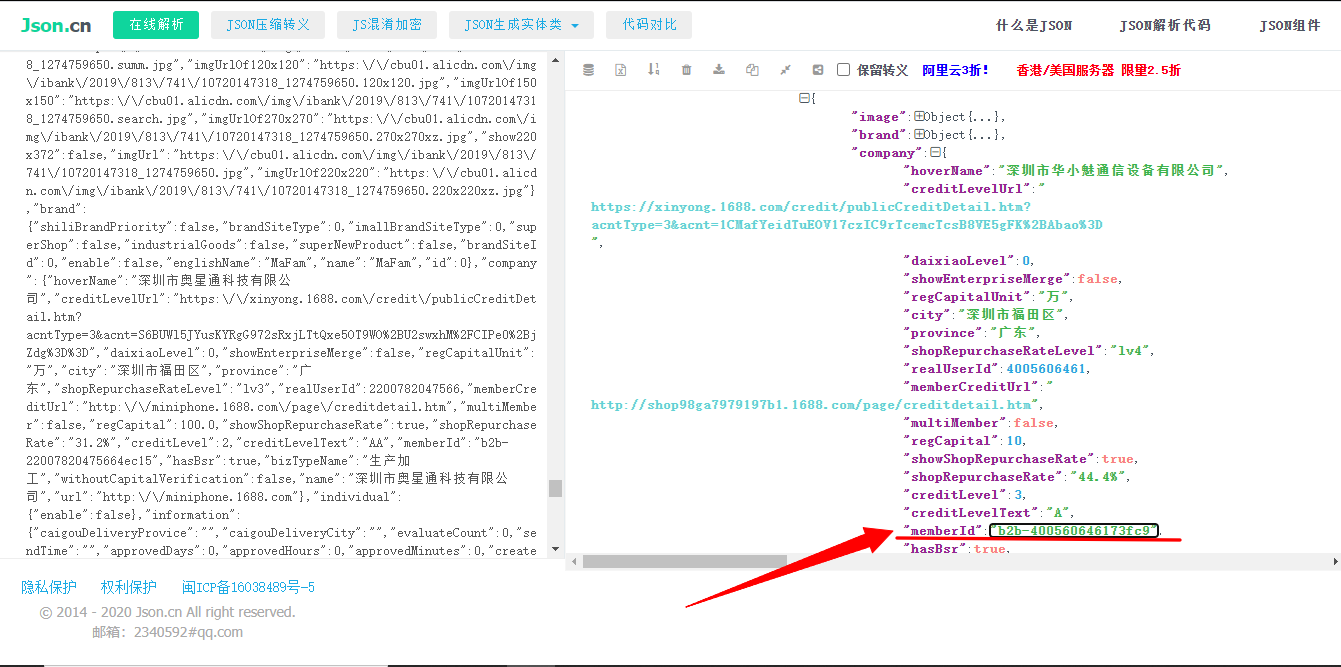Click the compress arrows icon
Image resolution: width=1341 pixels, height=667 pixels.
tap(785, 70)
